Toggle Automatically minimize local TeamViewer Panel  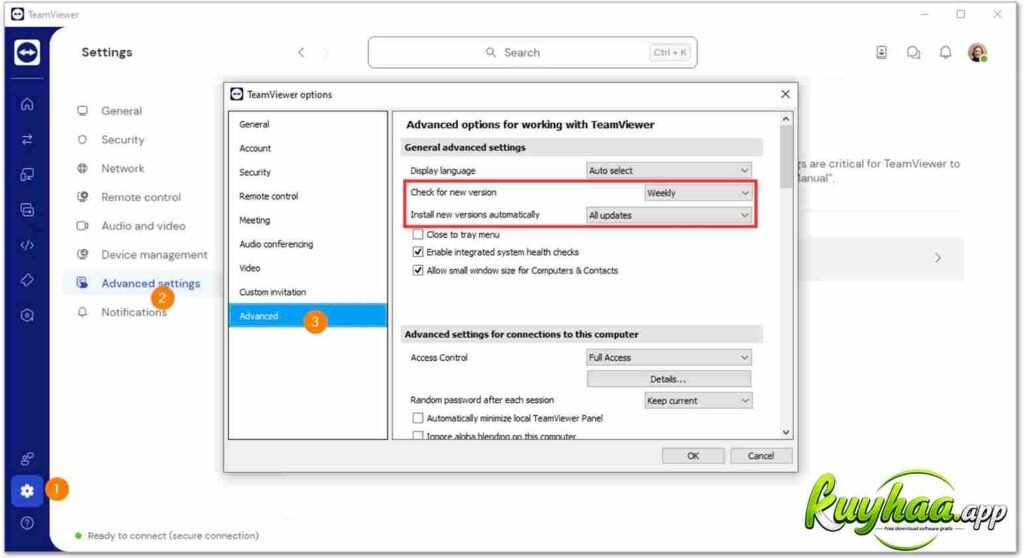(x=418, y=418)
